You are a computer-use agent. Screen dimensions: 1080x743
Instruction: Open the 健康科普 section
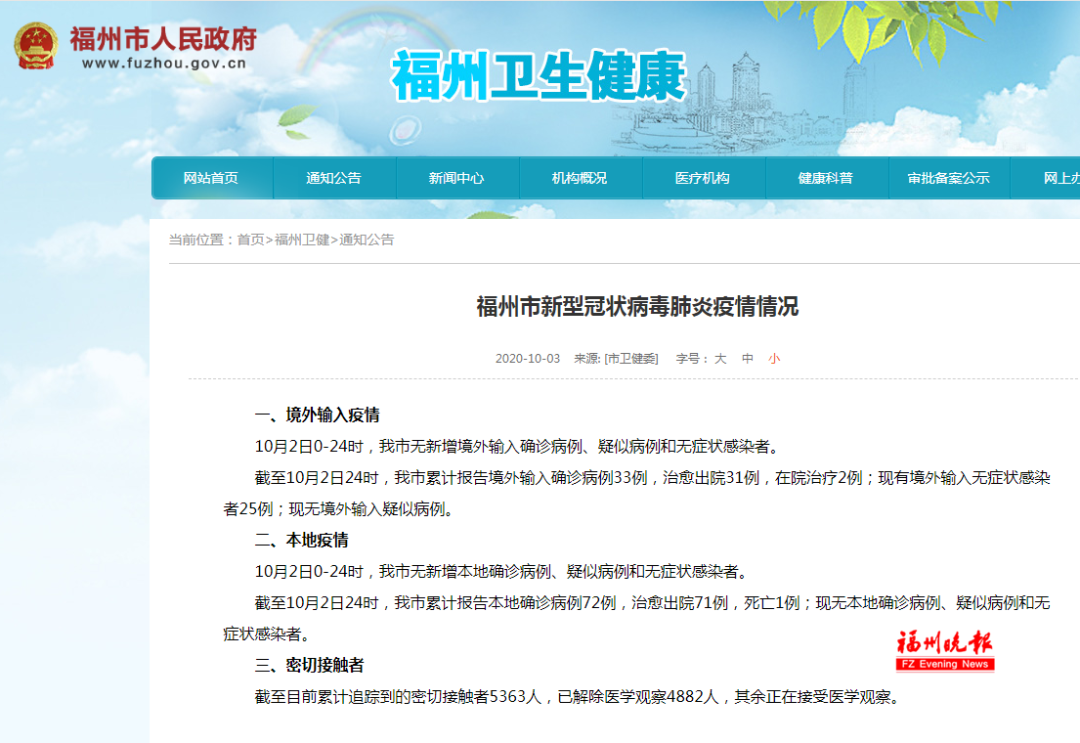tap(826, 177)
